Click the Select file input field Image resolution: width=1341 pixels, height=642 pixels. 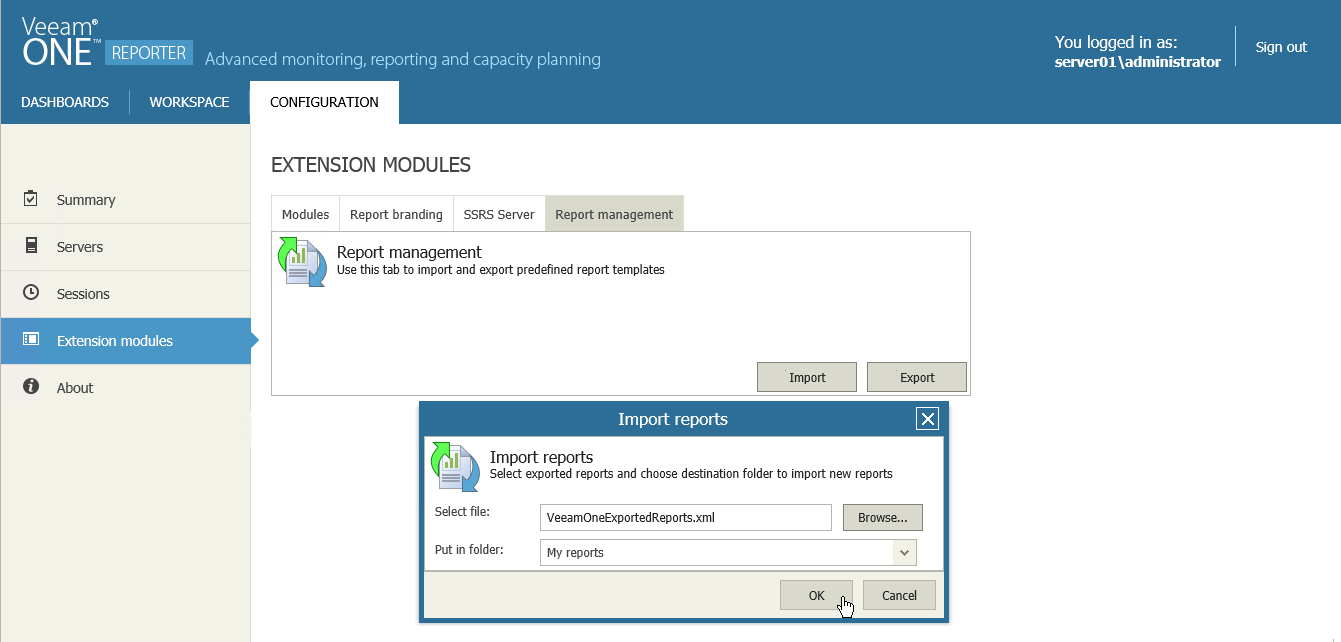[686, 517]
